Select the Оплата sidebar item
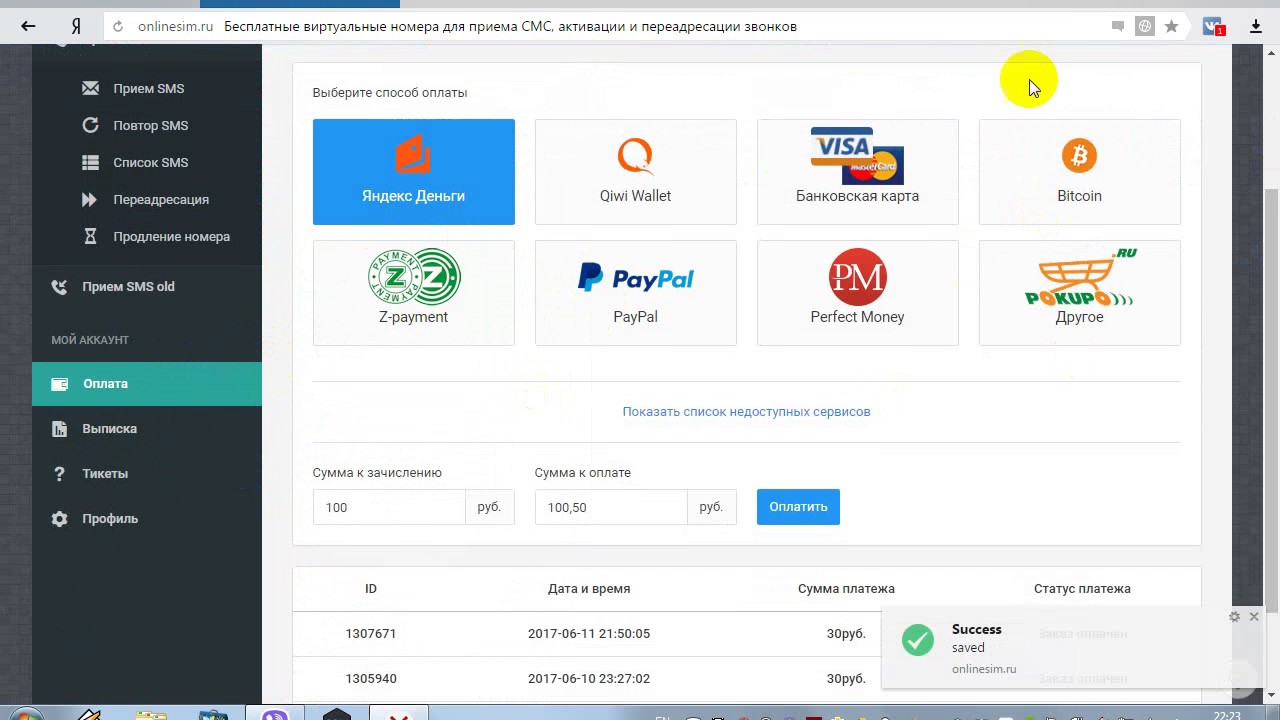1280x720 pixels. 147,384
